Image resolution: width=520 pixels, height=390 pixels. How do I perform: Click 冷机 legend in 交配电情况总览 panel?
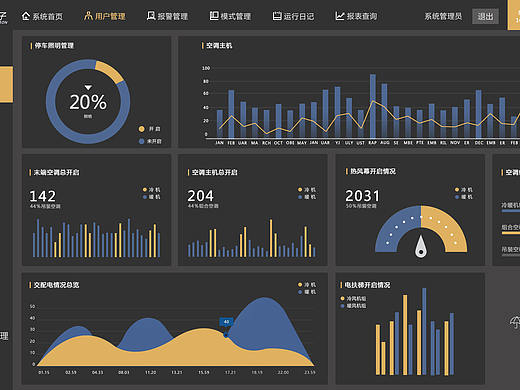[307, 285]
